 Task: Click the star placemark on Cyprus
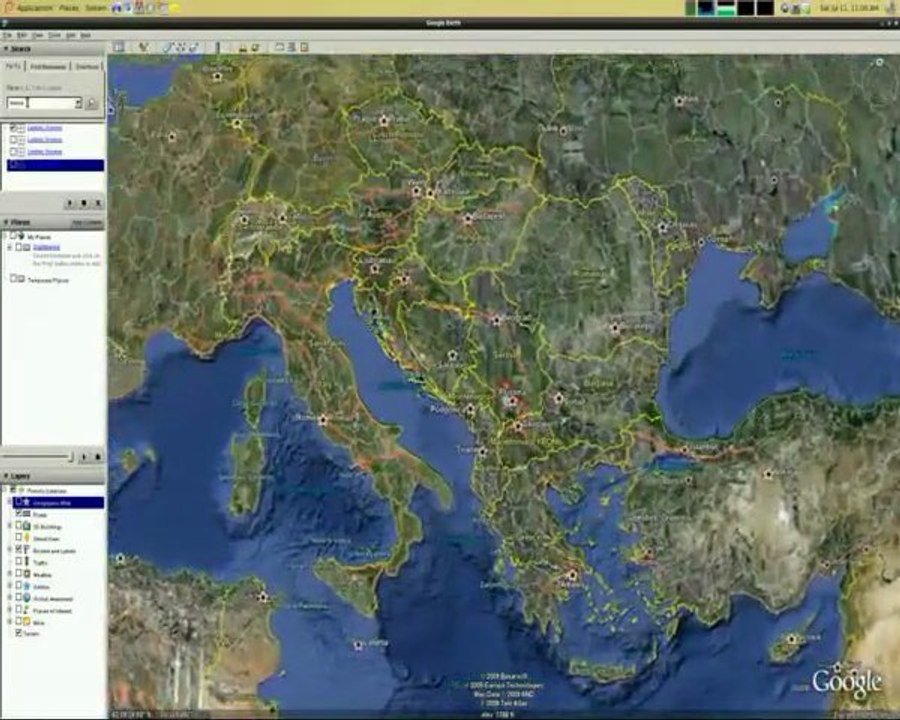click(792, 639)
